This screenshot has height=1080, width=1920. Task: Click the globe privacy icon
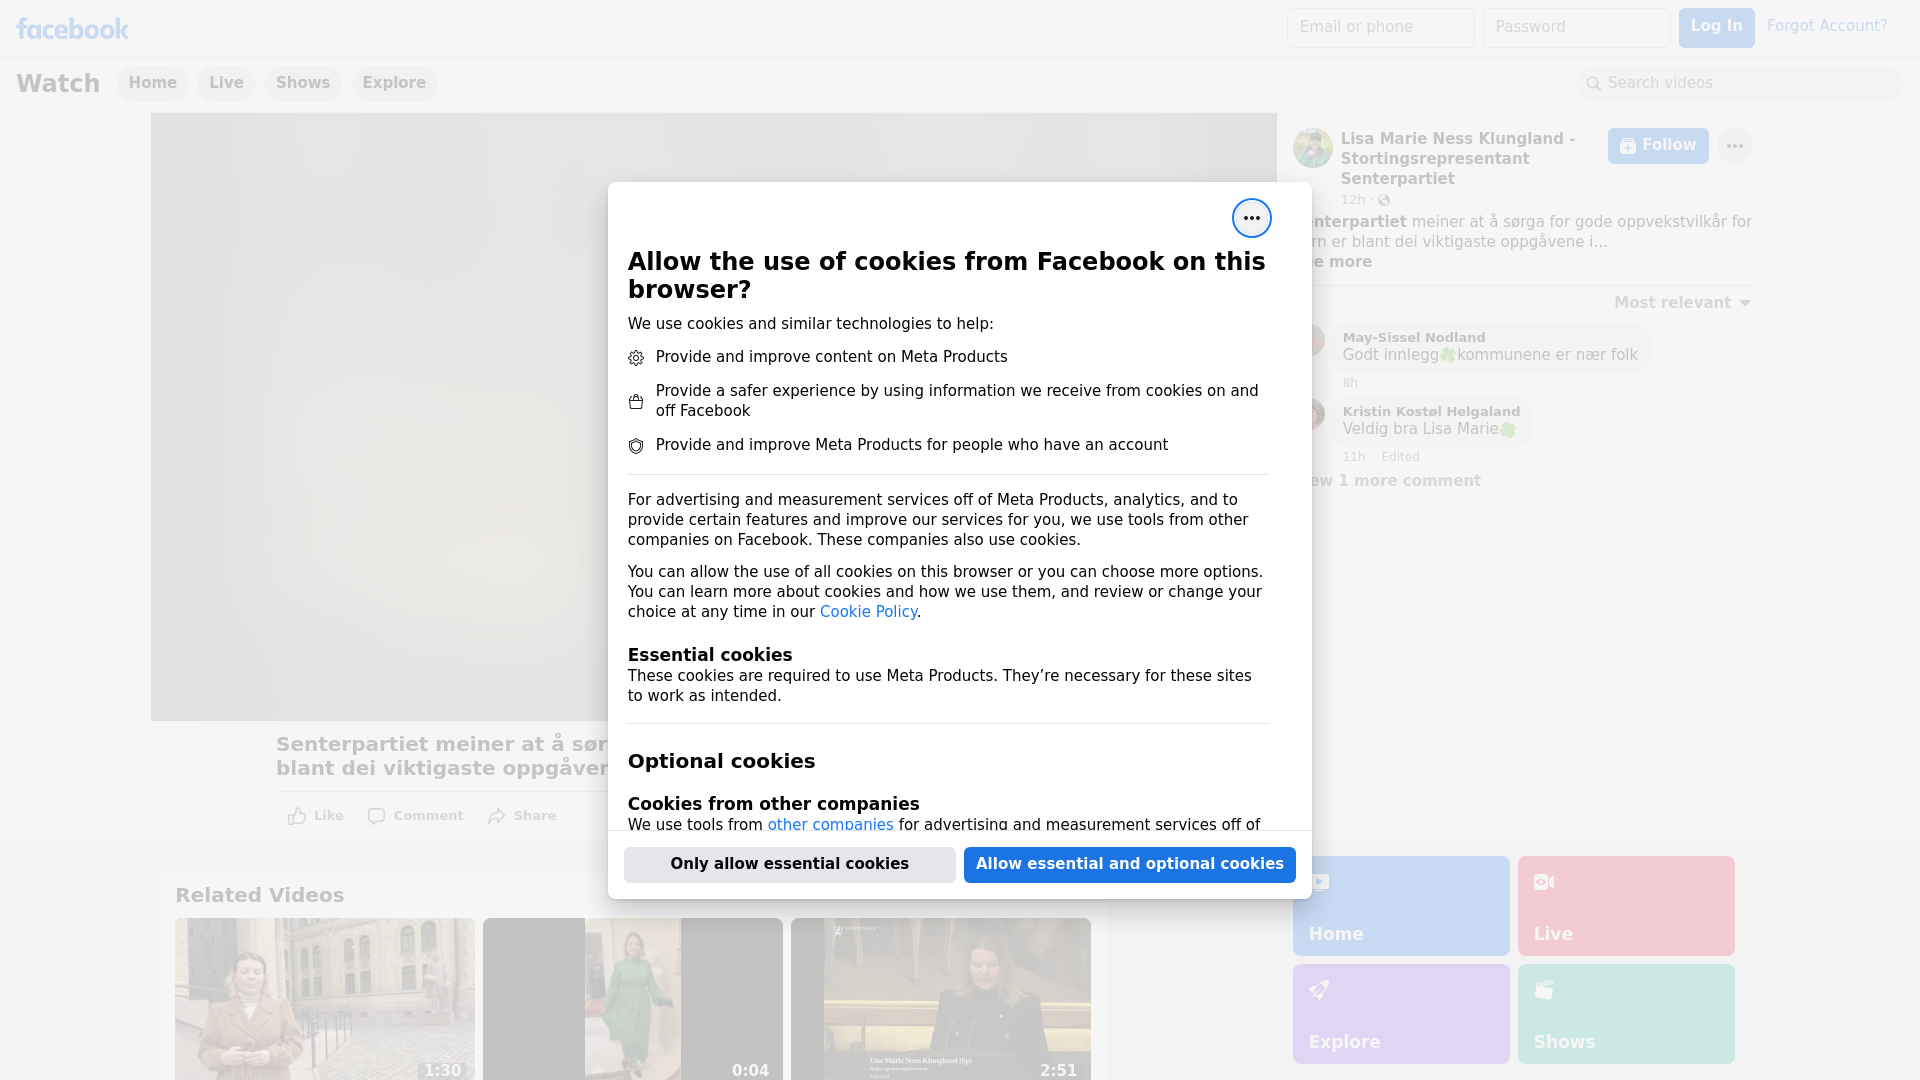(1384, 200)
